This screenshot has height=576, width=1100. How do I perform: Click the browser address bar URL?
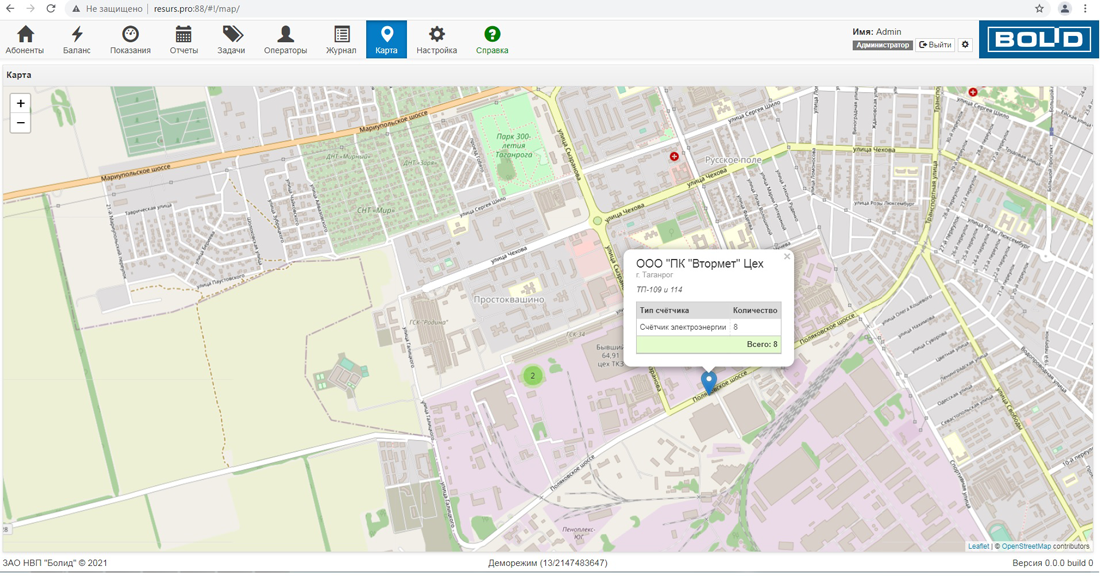pos(196,8)
